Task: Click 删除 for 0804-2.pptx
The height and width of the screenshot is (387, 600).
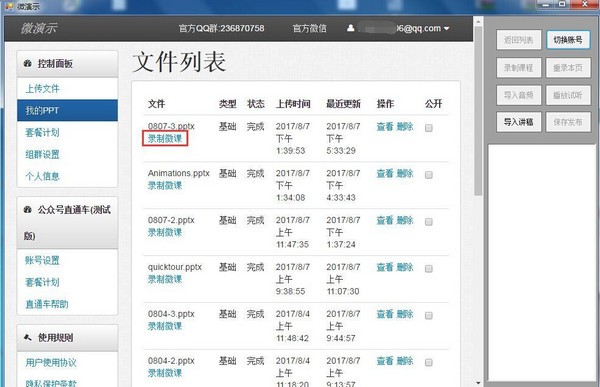Action: pos(405,361)
